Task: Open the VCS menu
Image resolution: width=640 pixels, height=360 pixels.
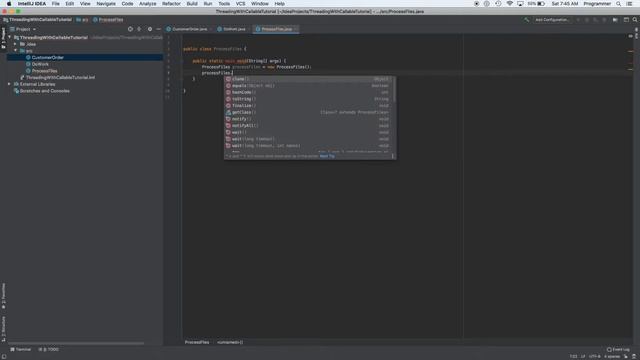Action: coord(240,4)
